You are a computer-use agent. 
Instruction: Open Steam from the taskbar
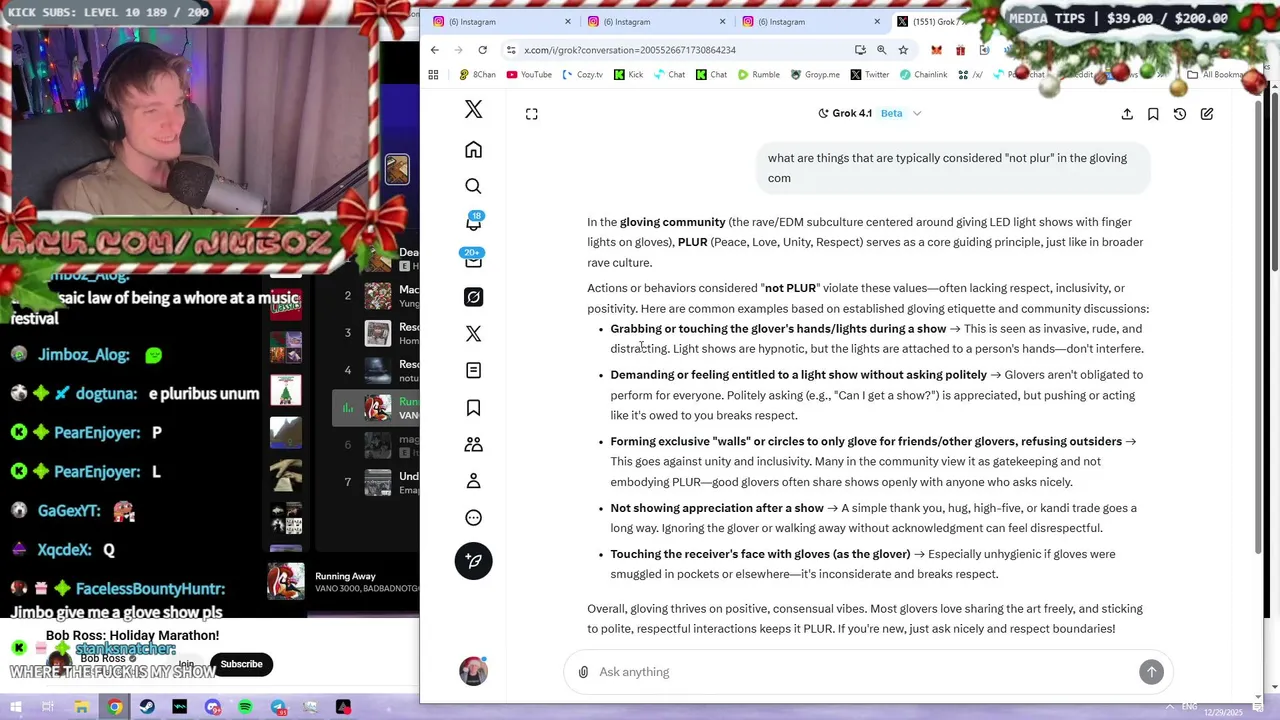click(147, 707)
